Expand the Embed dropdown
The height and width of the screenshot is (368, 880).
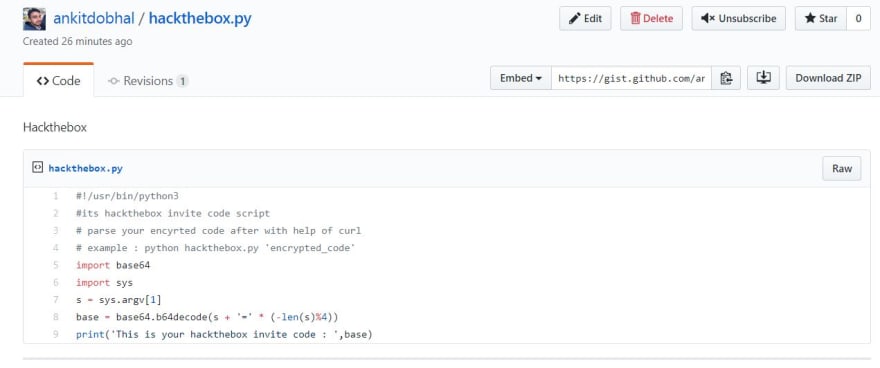click(x=521, y=78)
